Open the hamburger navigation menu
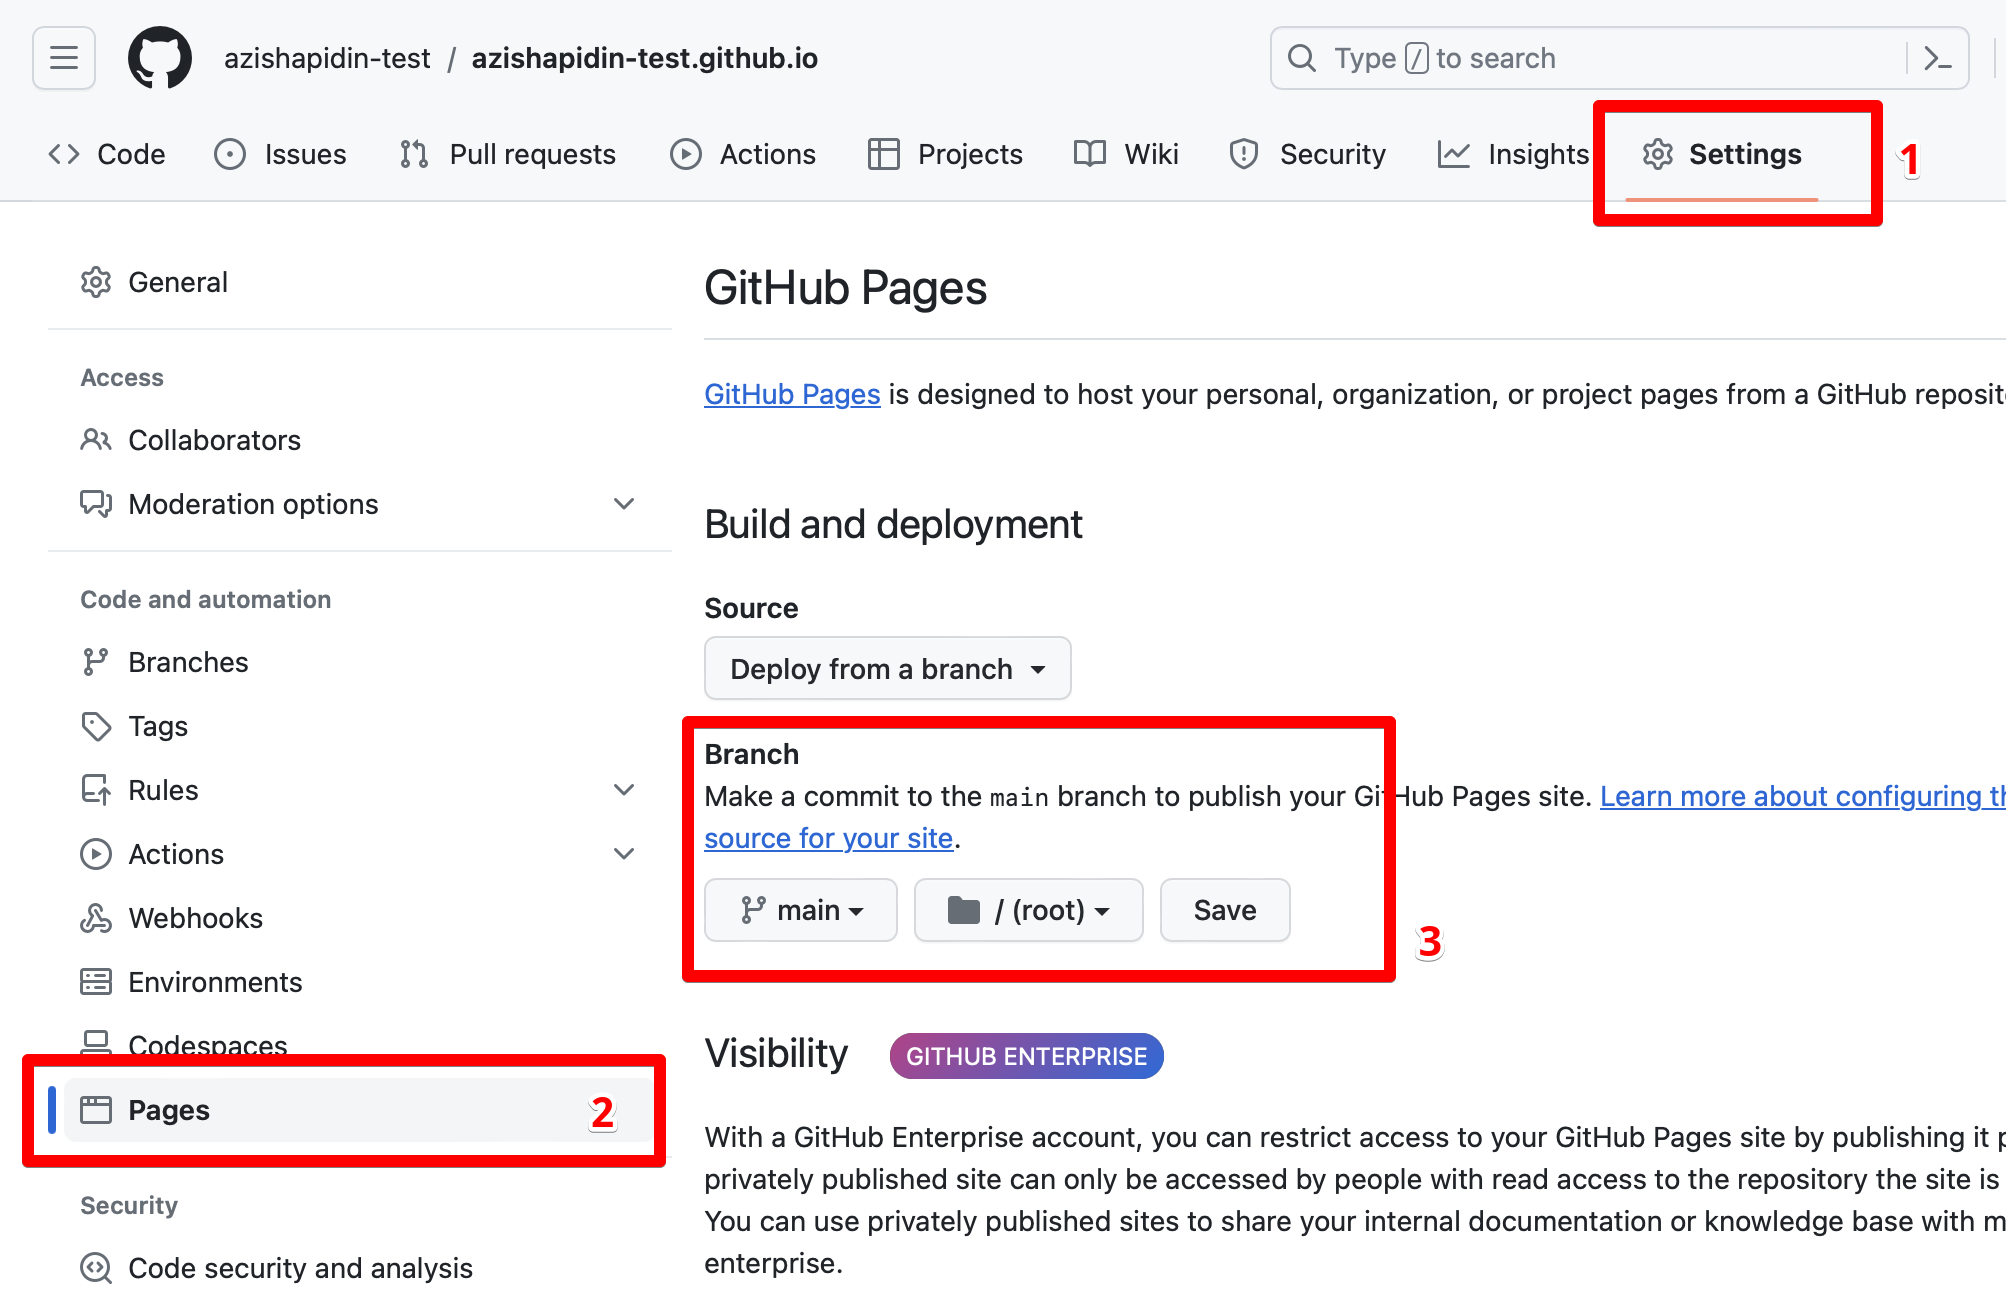 64,58
